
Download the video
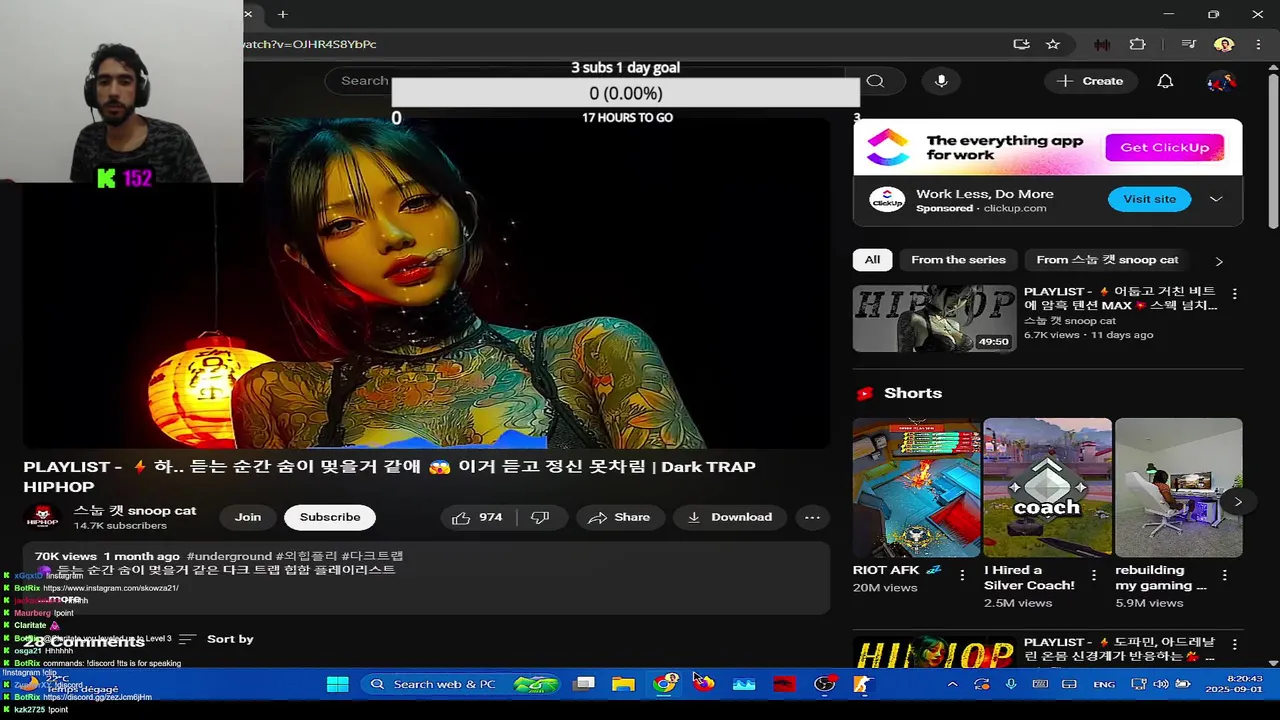pyautogui.click(x=730, y=517)
